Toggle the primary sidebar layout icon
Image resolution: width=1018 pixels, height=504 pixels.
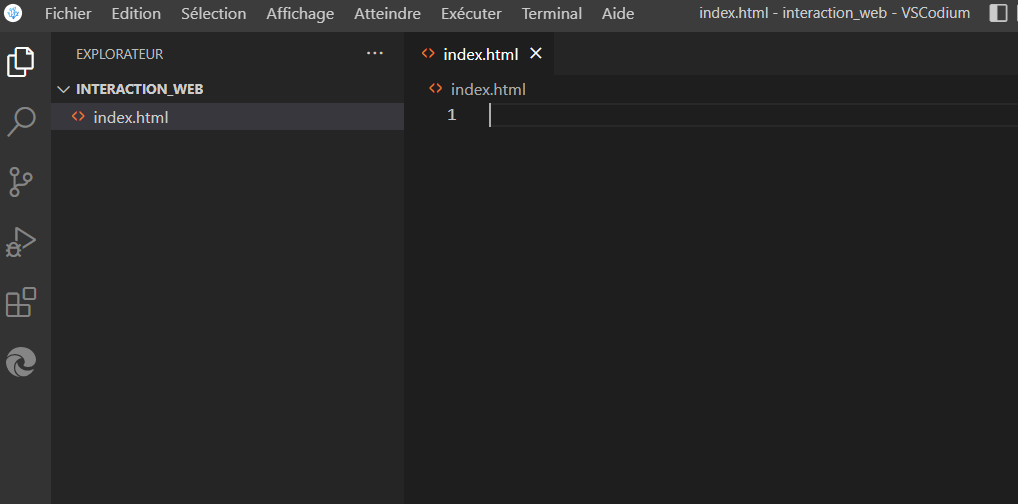point(998,14)
